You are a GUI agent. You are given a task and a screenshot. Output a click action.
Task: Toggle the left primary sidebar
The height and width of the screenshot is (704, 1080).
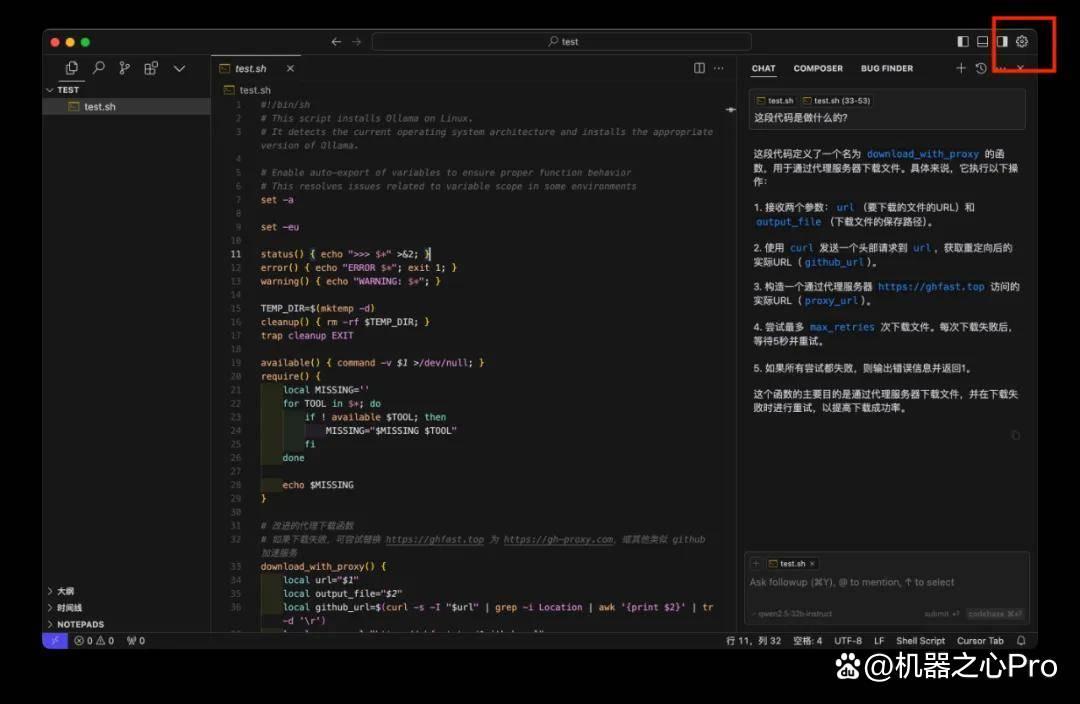(x=963, y=41)
